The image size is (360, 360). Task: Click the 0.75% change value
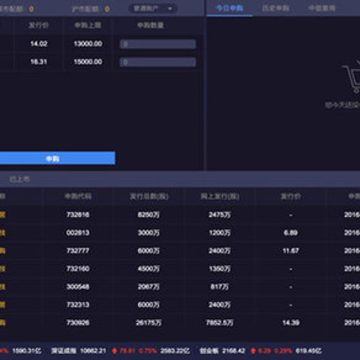pos(148,351)
